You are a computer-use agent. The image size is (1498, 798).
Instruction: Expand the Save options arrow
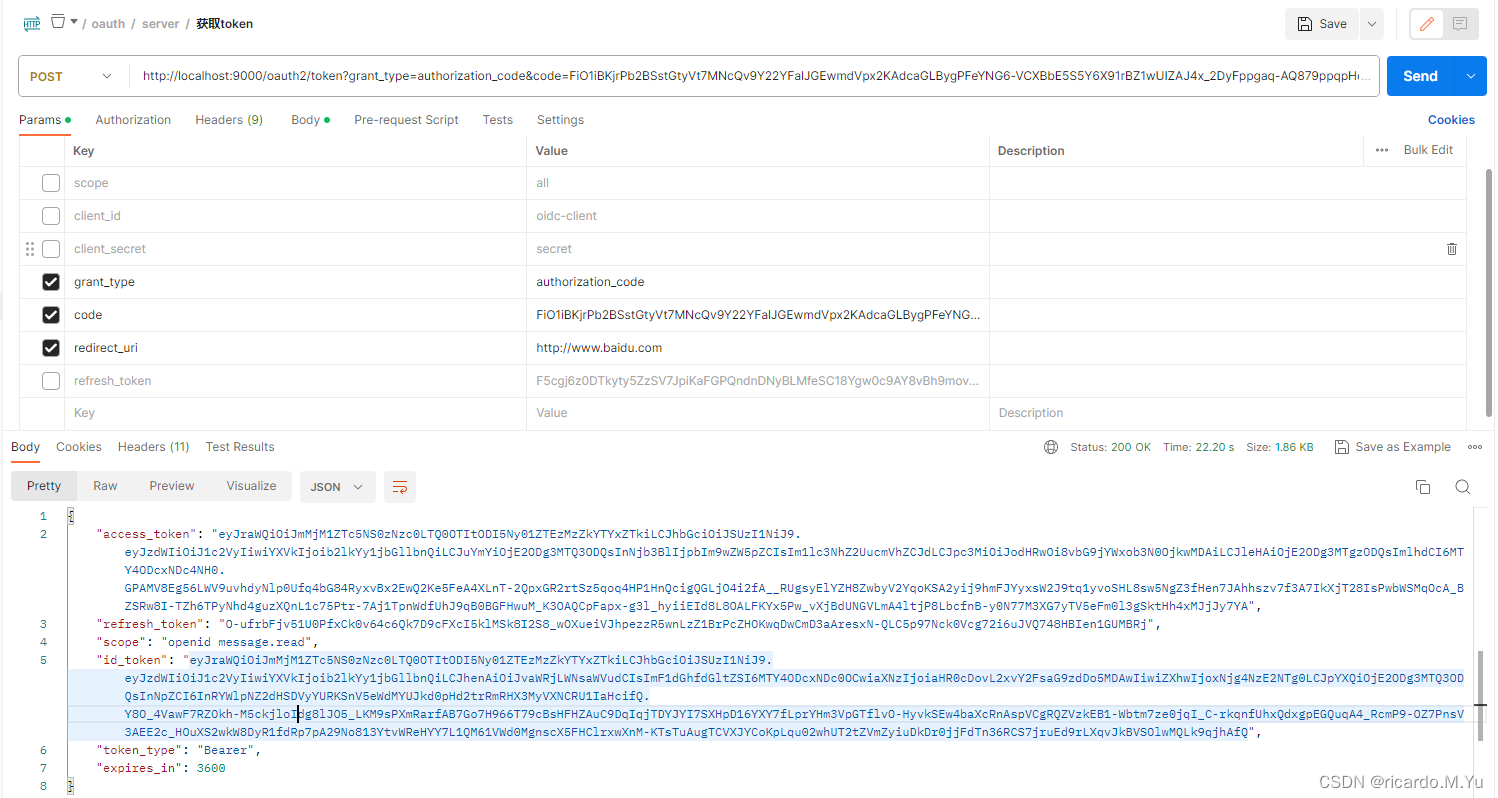(1371, 24)
